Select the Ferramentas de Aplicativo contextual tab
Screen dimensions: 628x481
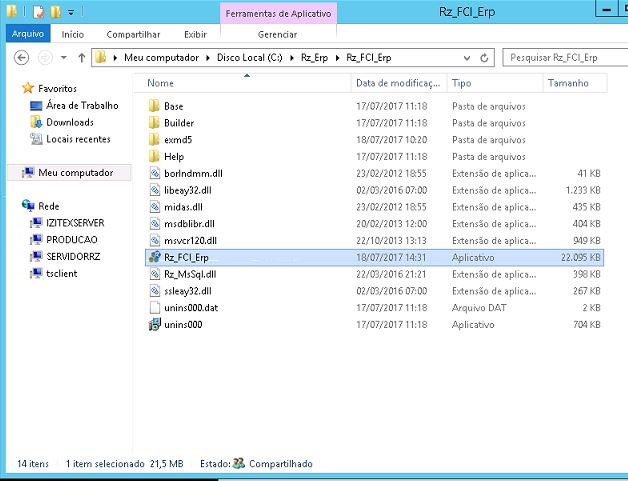pos(278,14)
